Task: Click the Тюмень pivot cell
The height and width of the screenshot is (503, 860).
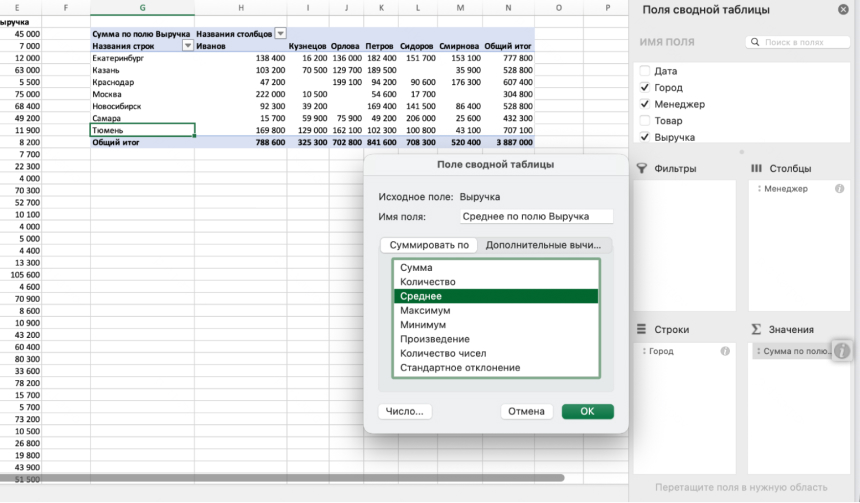Action: tap(142, 130)
